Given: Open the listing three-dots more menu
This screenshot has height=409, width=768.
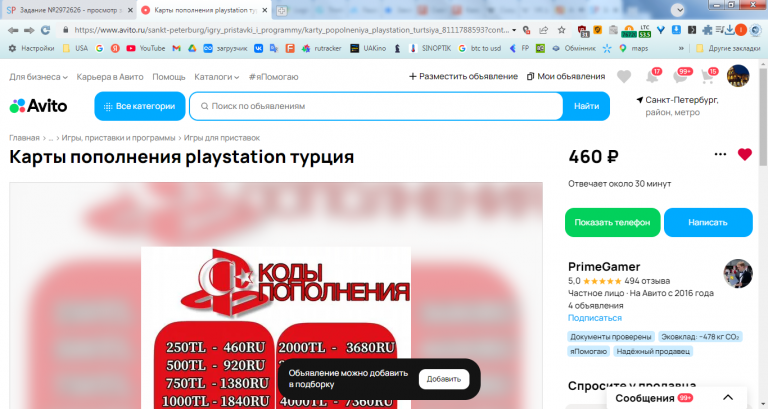Looking at the screenshot, I should click(720, 154).
